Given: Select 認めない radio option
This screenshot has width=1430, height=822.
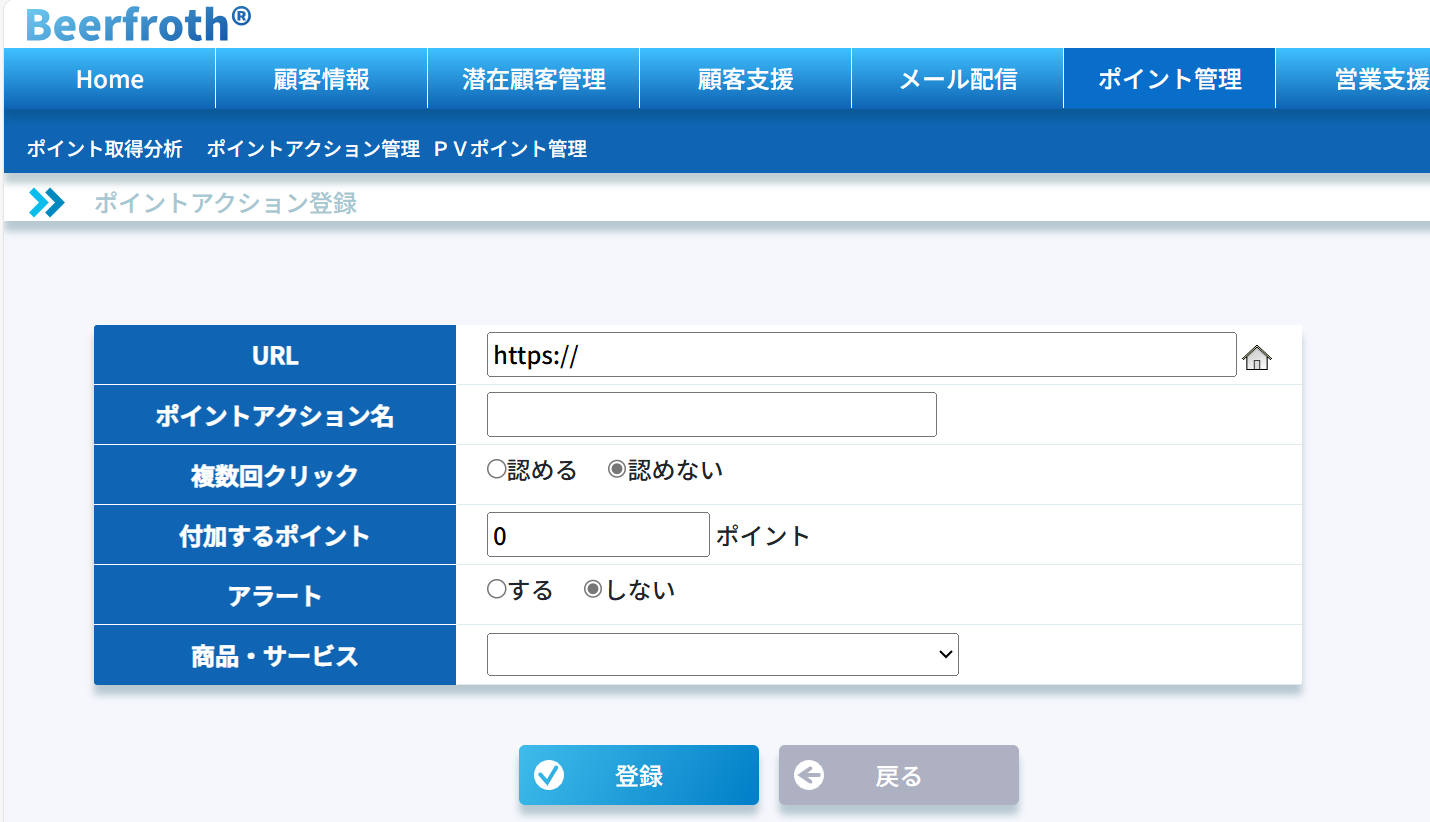Looking at the screenshot, I should pos(617,470).
